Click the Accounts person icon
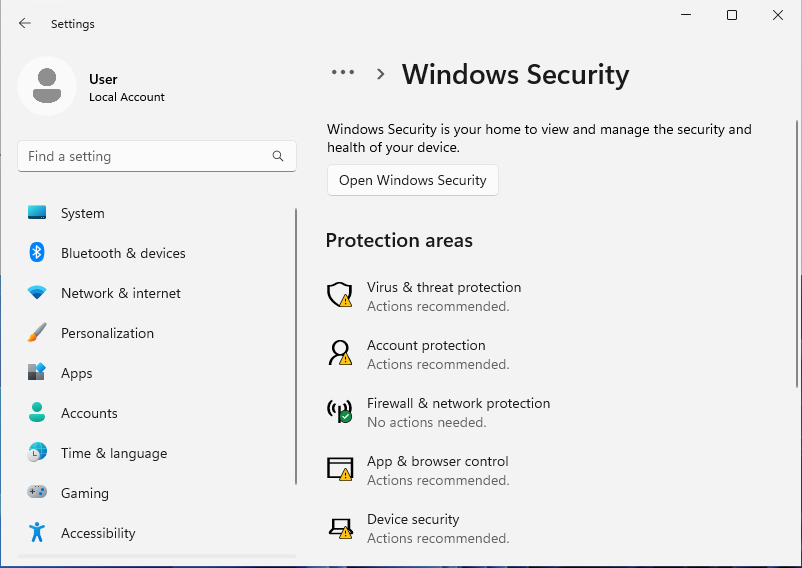The image size is (802, 568). (x=37, y=412)
